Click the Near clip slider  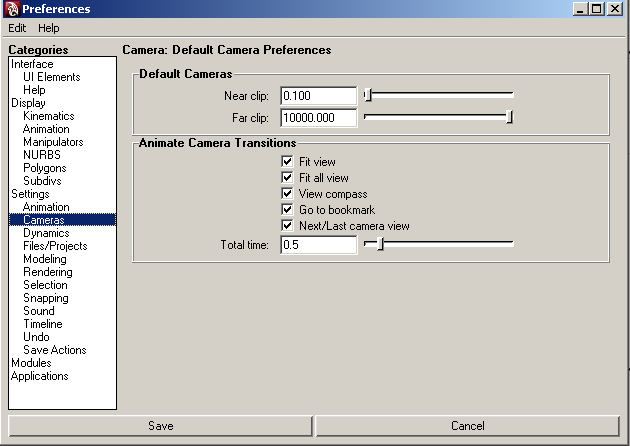coord(438,95)
